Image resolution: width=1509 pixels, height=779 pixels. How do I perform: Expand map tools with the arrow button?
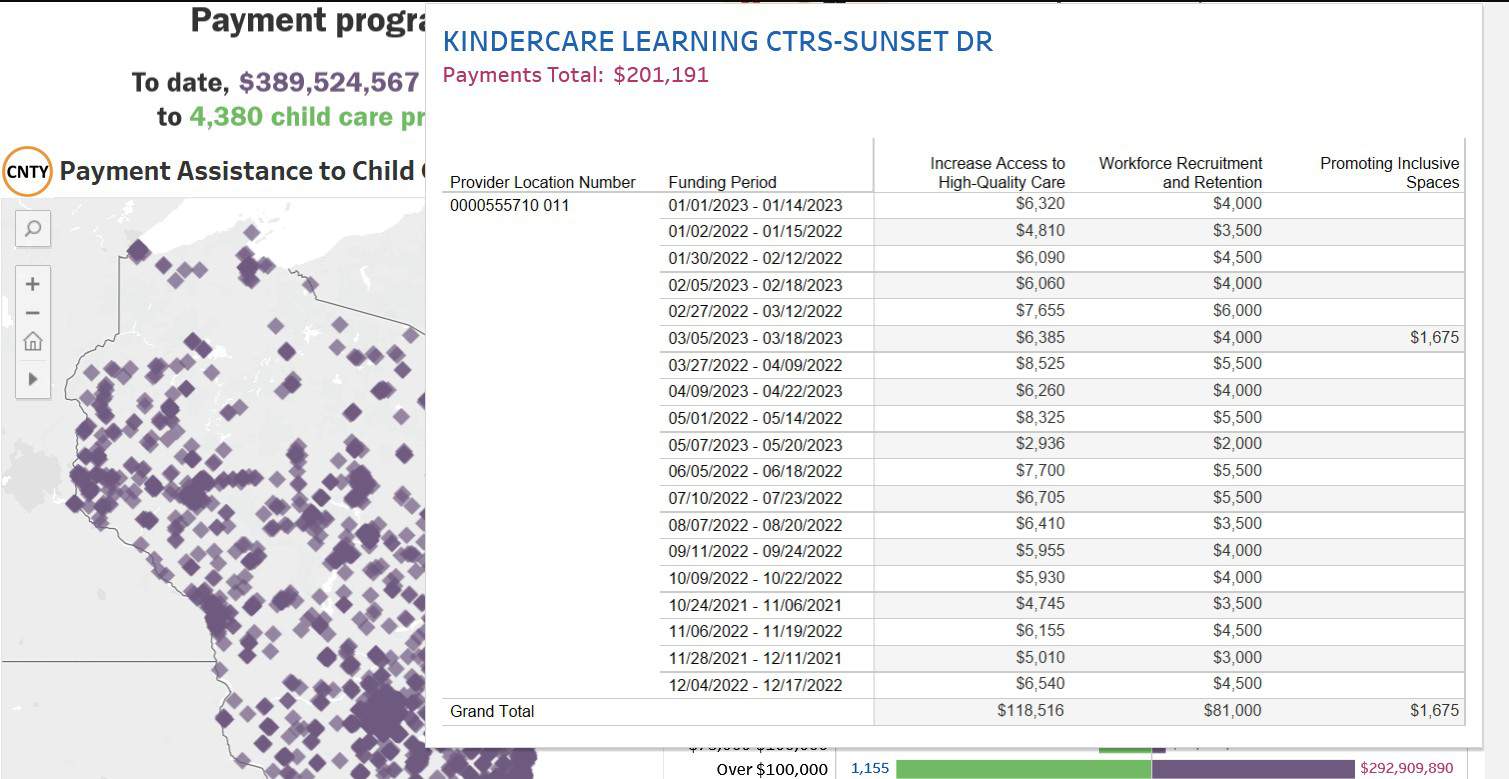point(33,379)
